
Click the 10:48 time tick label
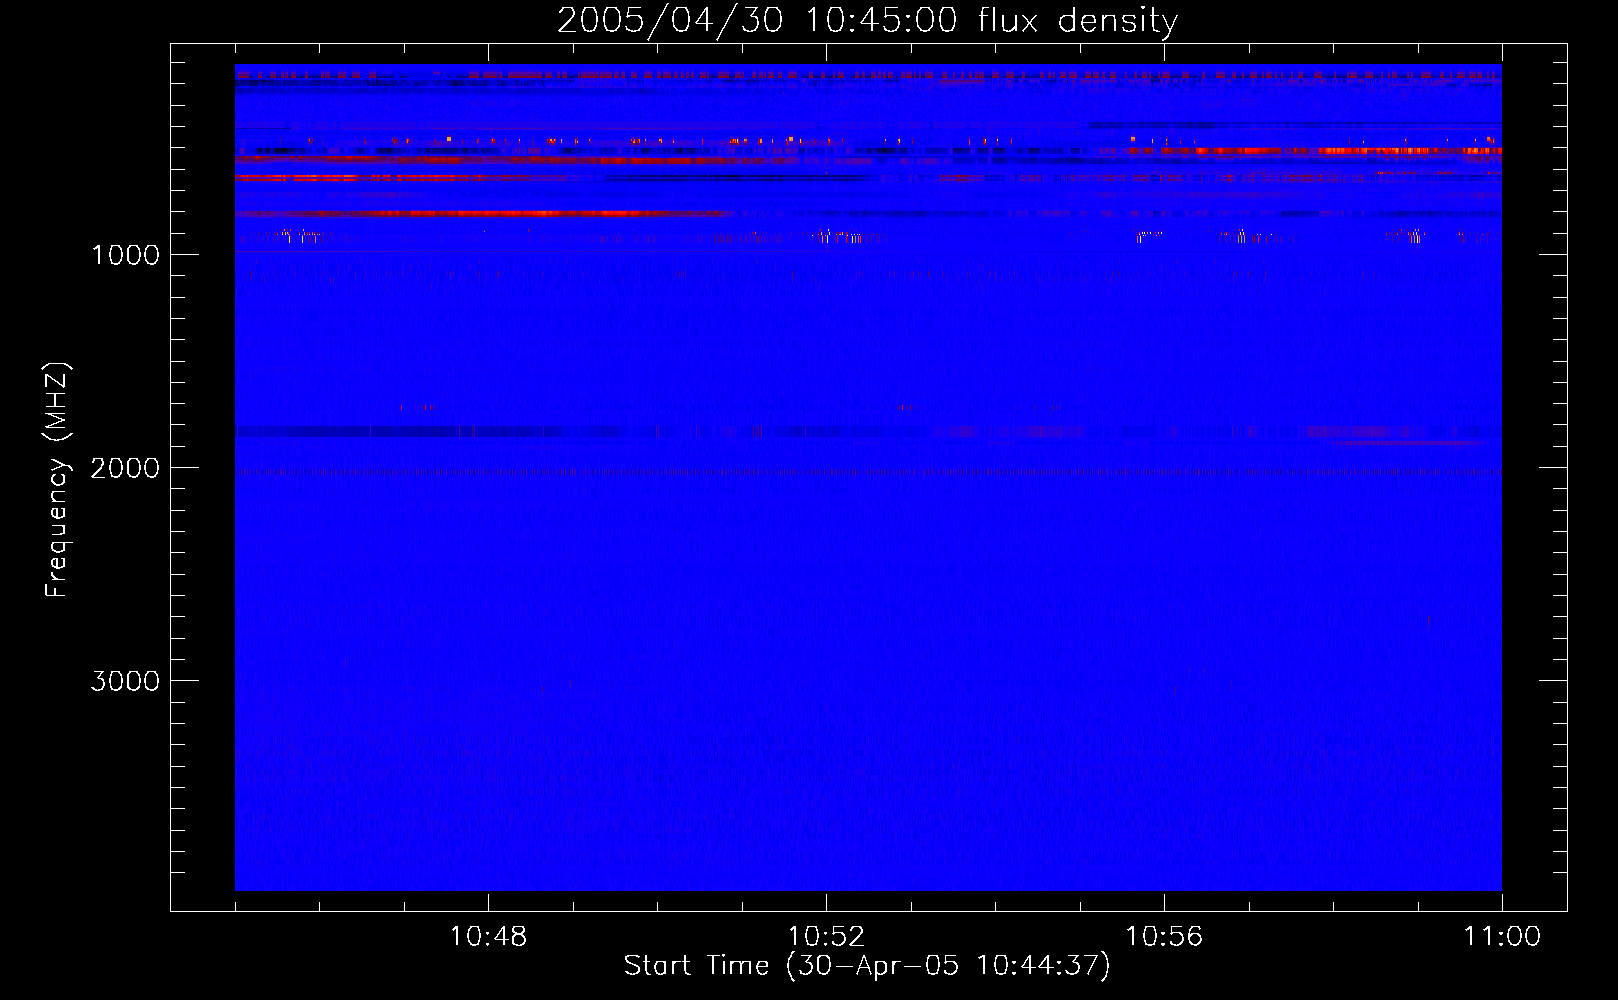click(488, 937)
